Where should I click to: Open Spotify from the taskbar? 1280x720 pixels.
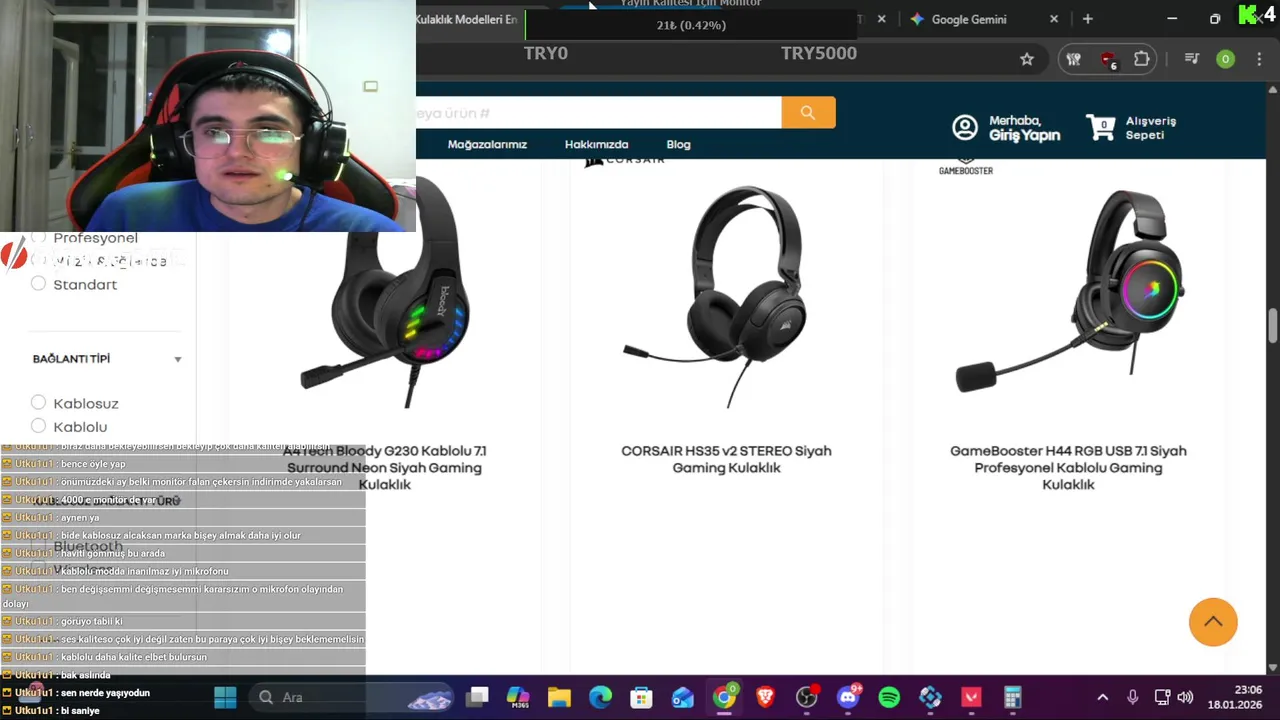889,697
